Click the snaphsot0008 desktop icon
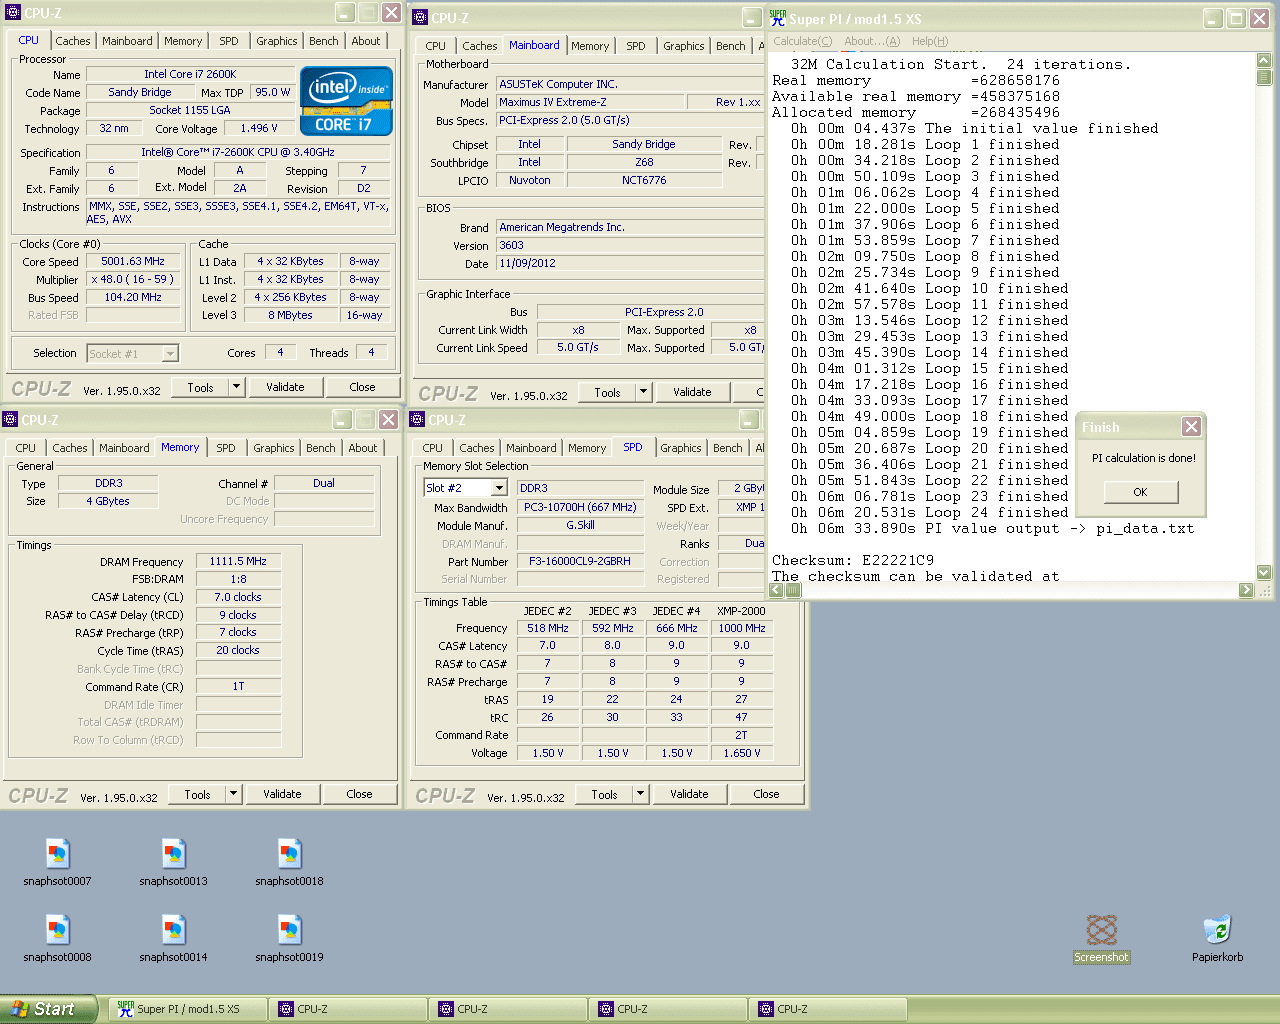The height and width of the screenshot is (1024, 1280). click(x=58, y=931)
